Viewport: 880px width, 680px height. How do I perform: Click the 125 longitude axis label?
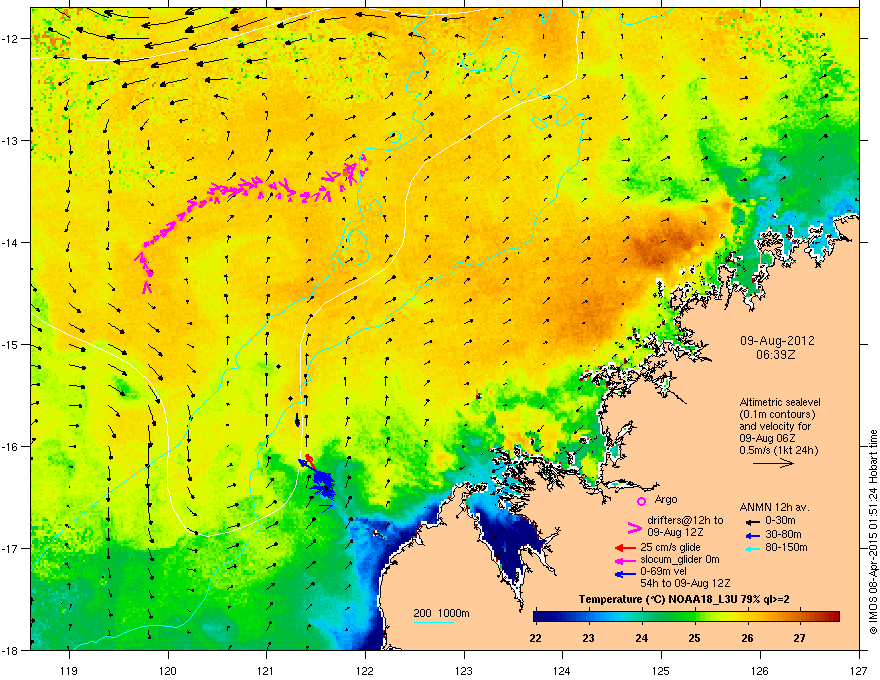pos(661,671)
